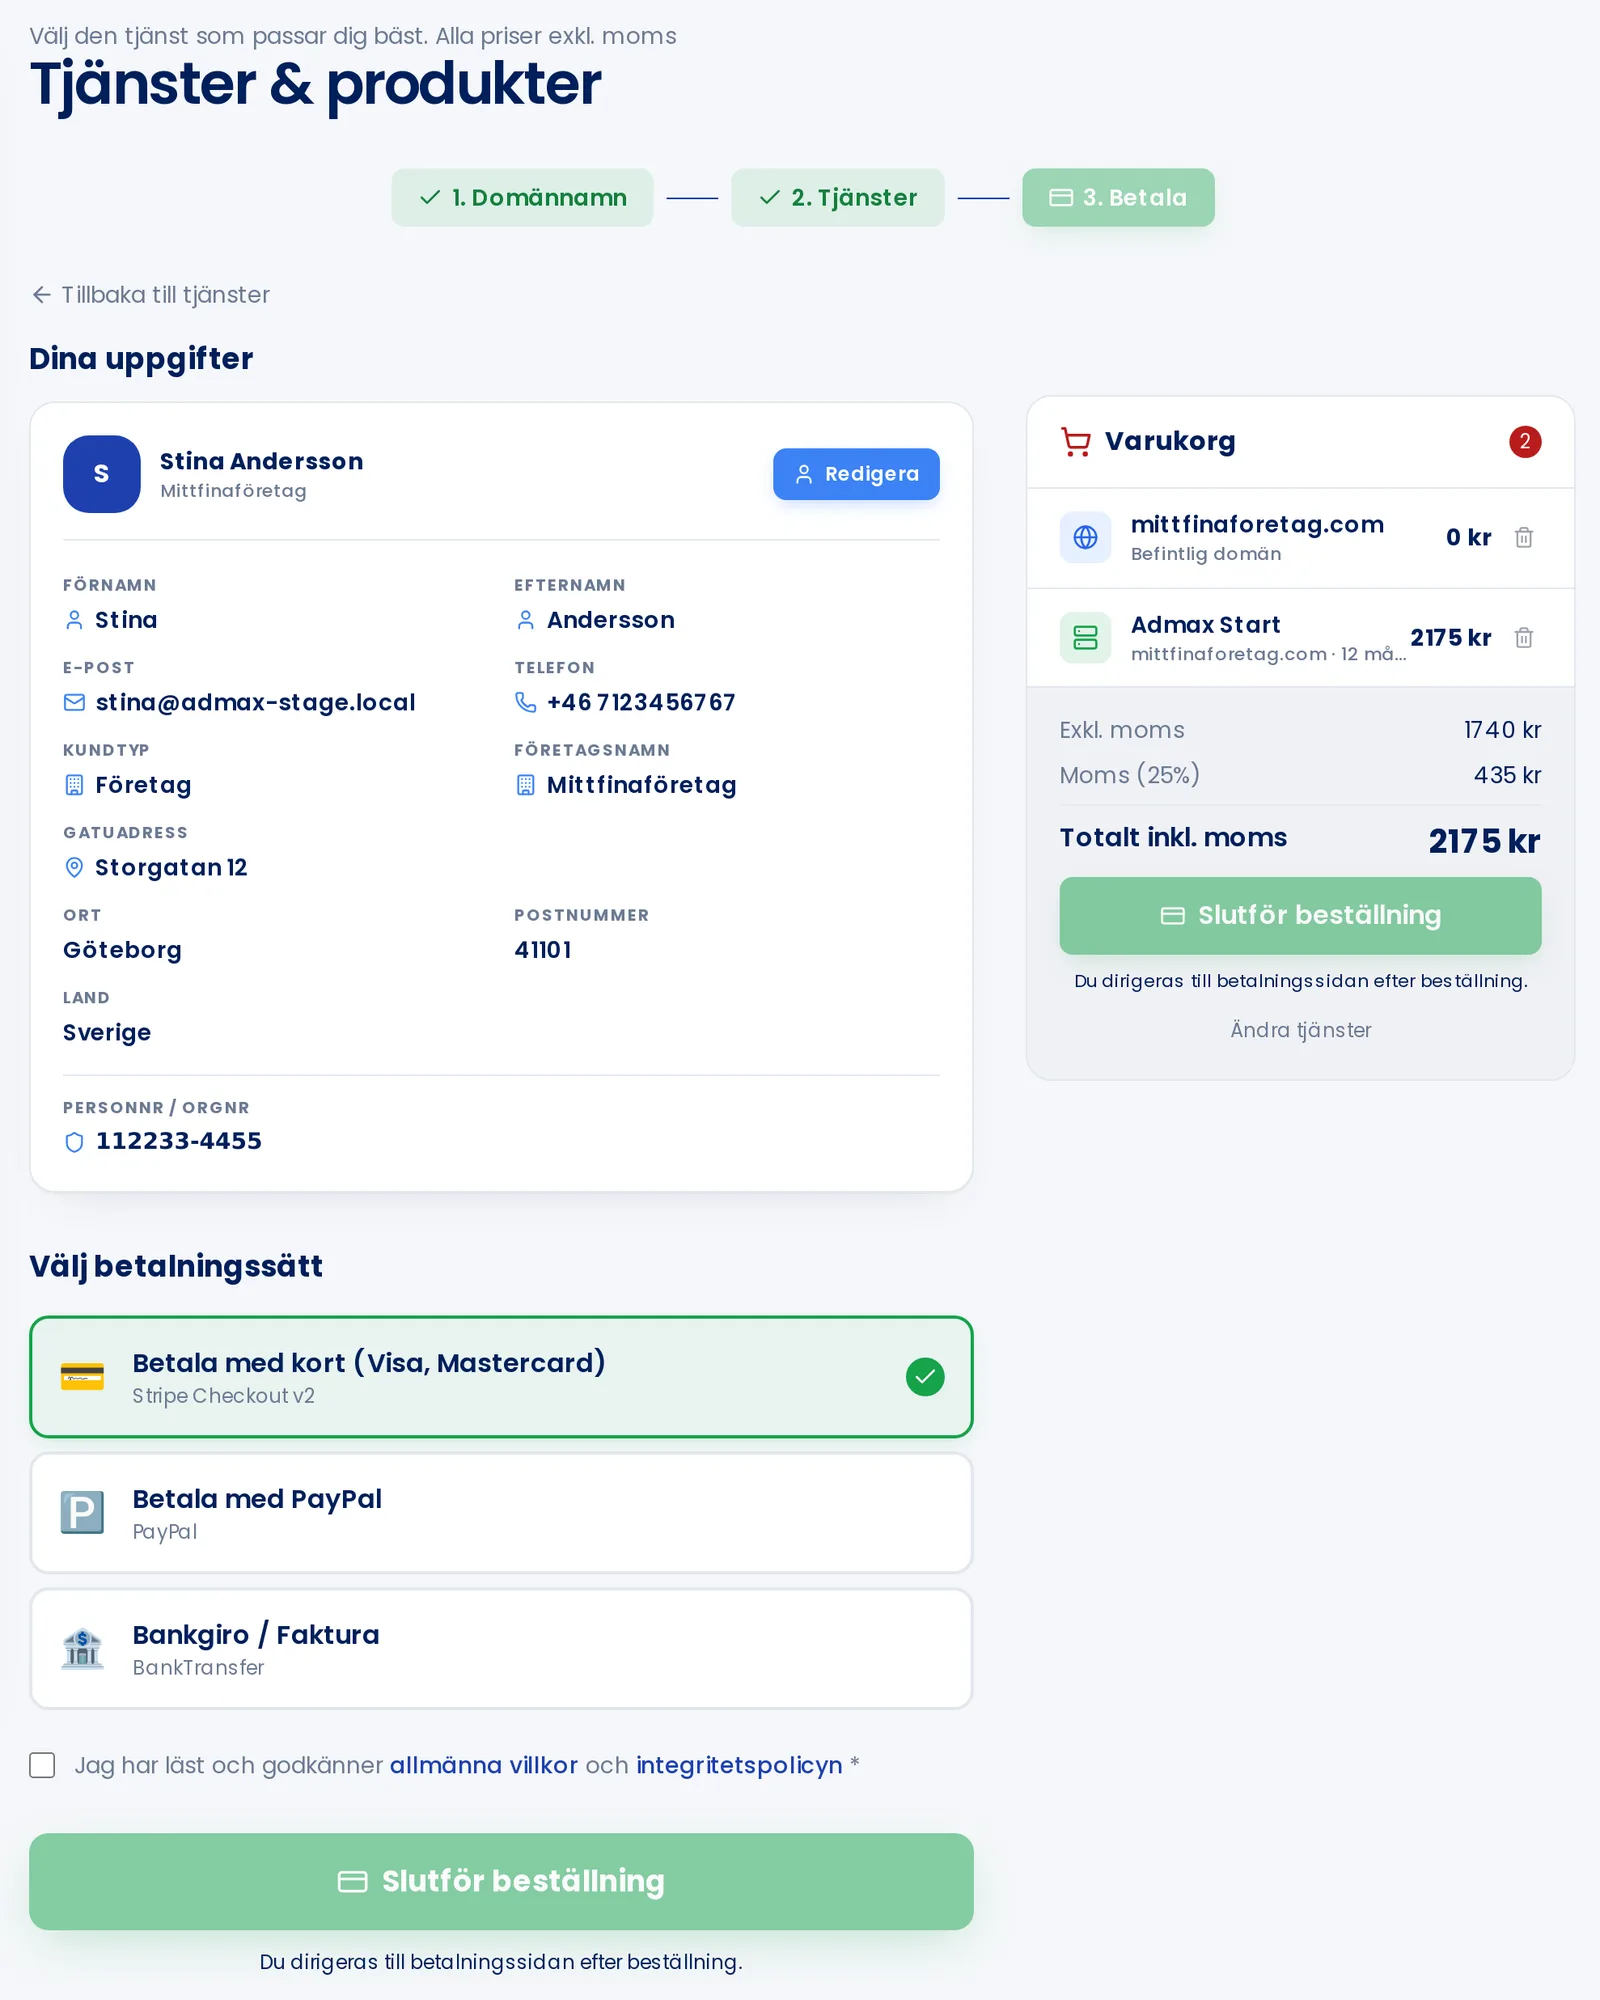This screenshot has width=1600, height=2000.
Task: Click the city value Göteborg
Action: pyautogui.click(x=122, y=950)
